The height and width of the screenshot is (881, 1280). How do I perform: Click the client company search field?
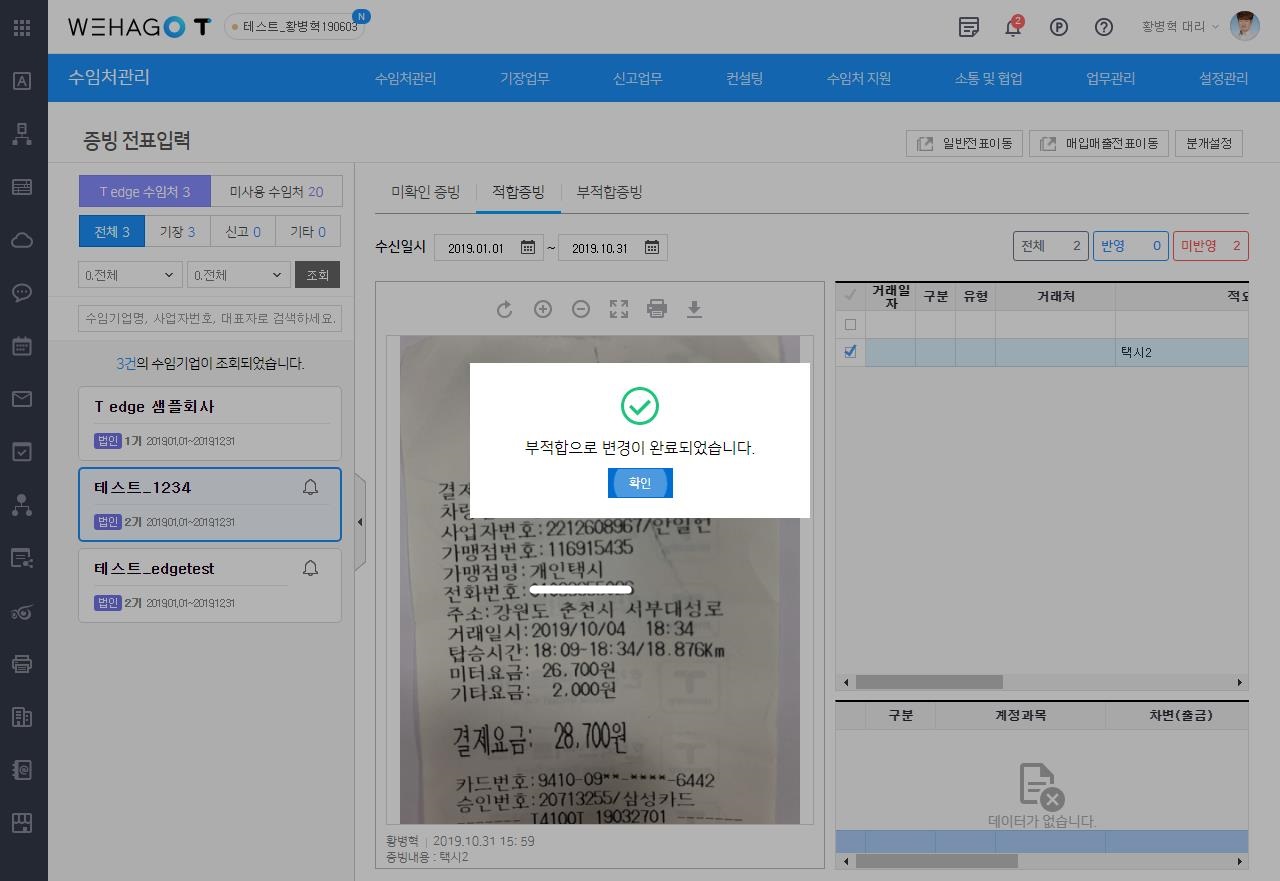[x=210, y=319]
